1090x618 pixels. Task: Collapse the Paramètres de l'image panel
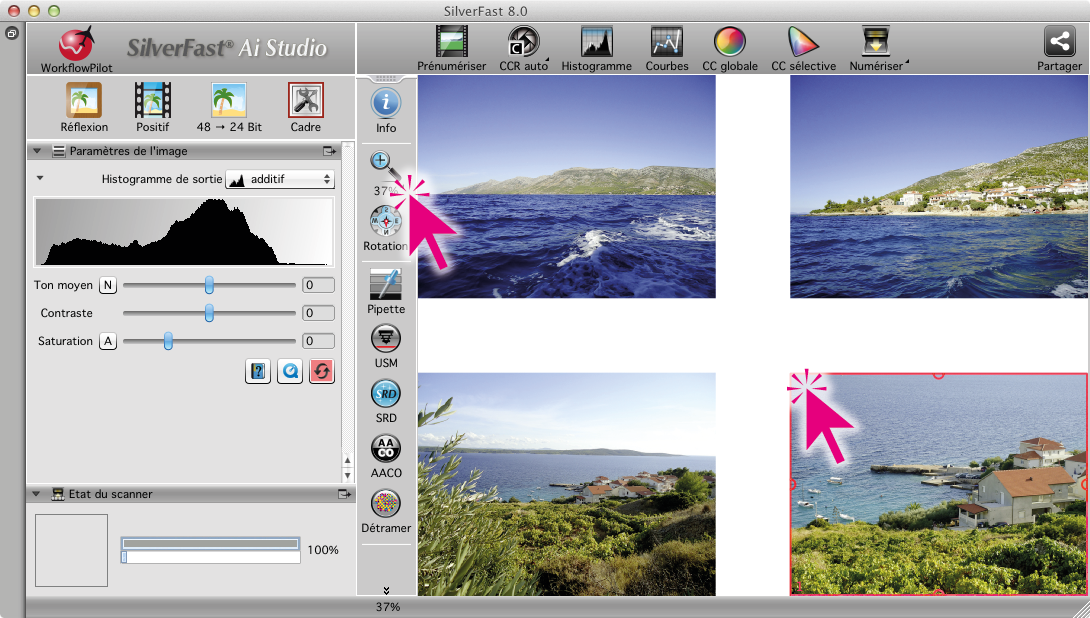coord(37,151)
